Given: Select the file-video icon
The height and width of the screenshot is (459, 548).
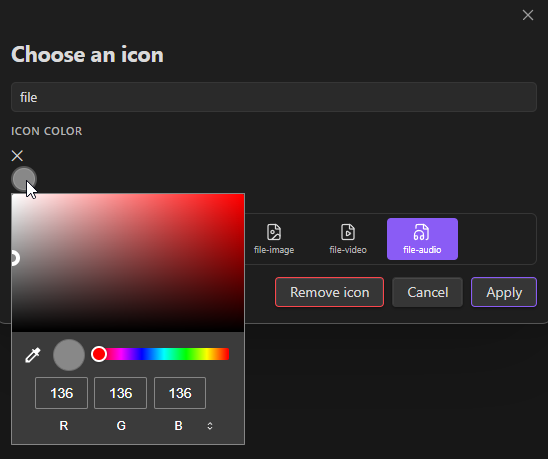Looking at the screenshot, I should click(x=348, y=239).
